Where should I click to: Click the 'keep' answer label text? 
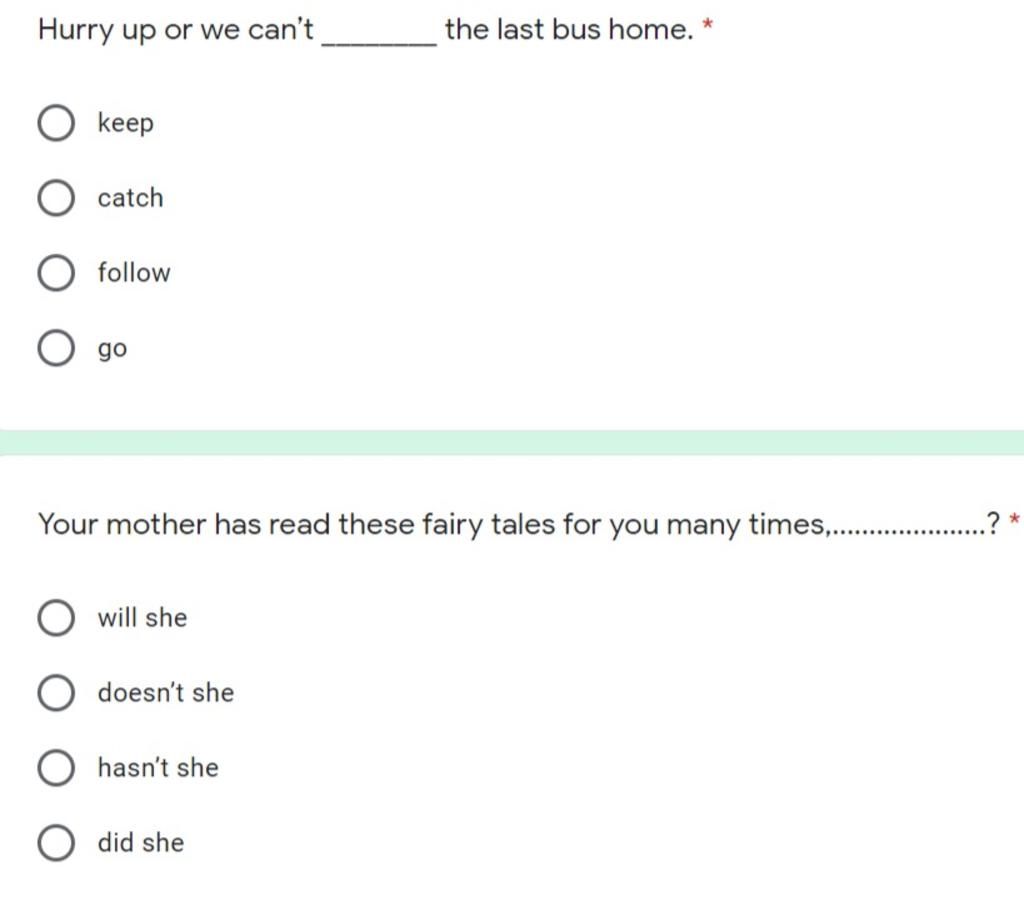[x=125, y=123]
